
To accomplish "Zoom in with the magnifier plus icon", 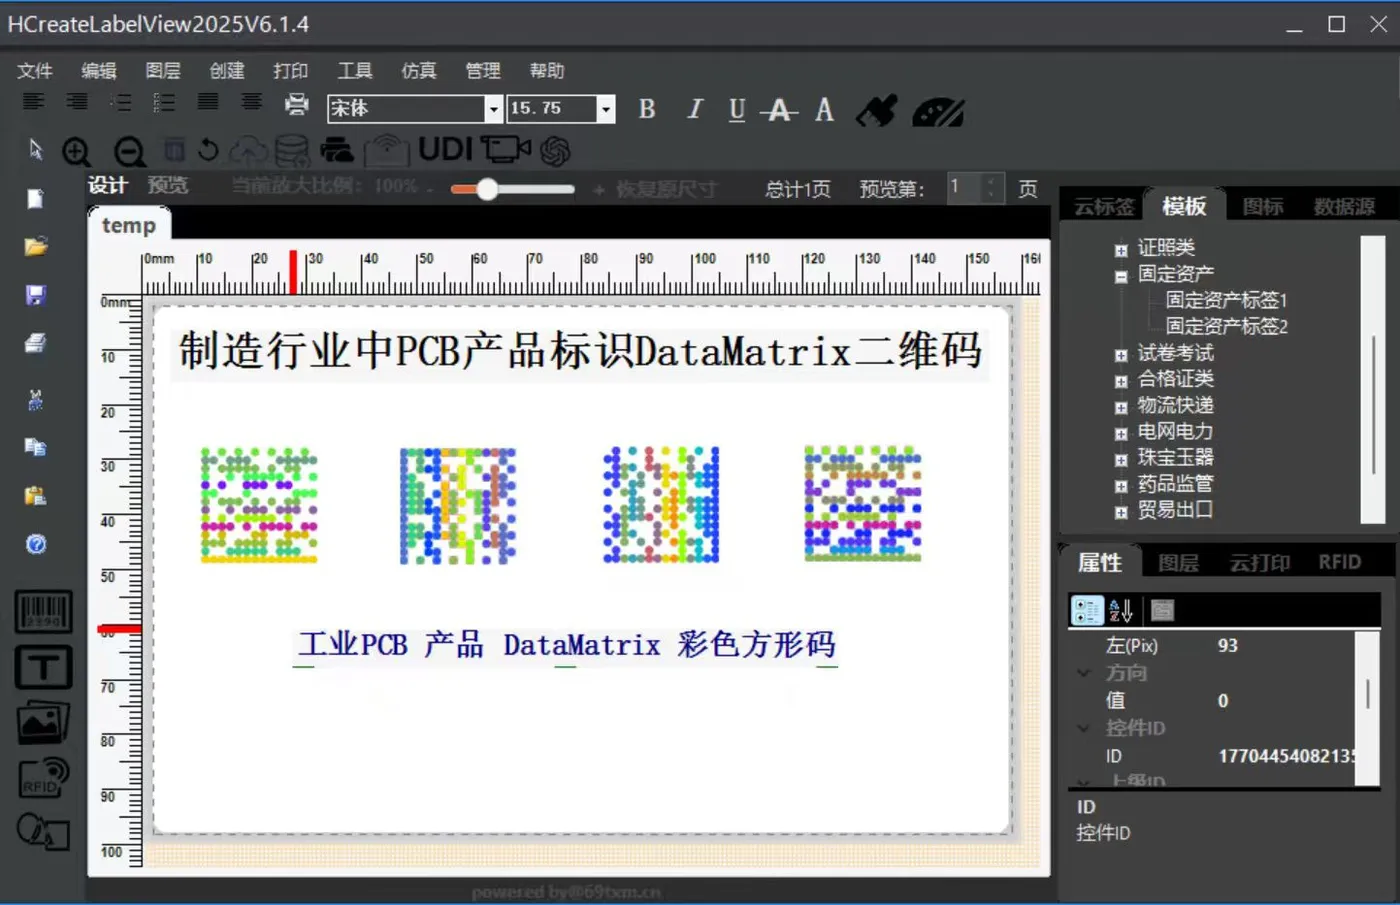I will pos(76,151).
